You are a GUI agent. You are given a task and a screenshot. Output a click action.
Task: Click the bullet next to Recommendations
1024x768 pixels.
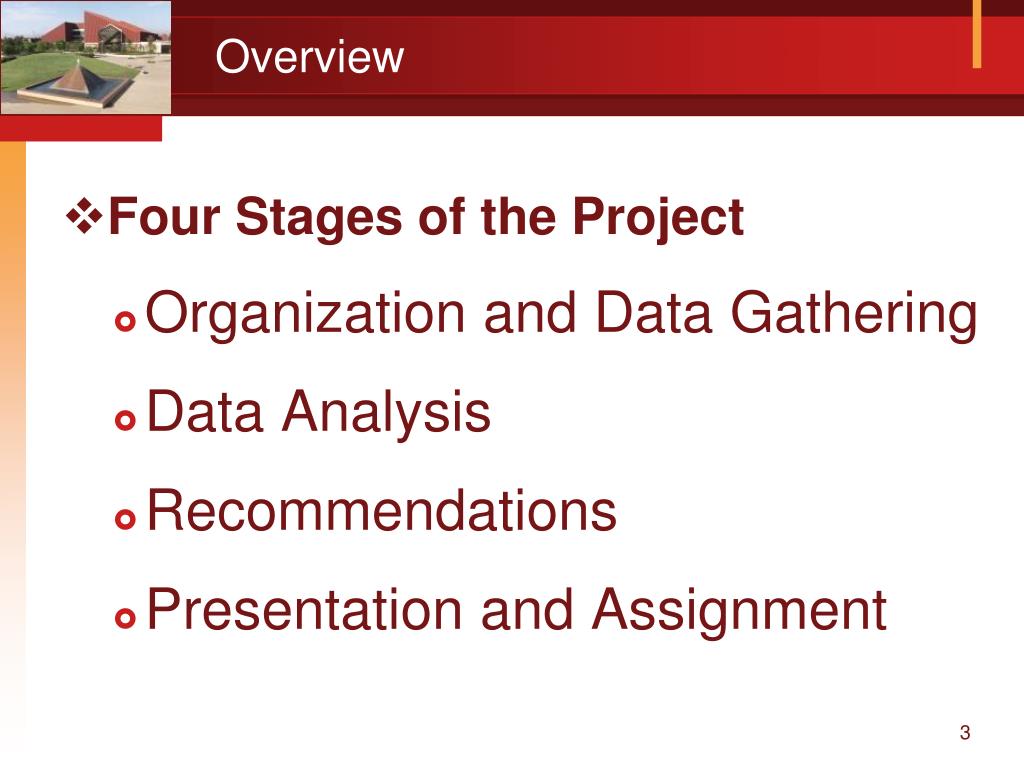click(125, 519)
